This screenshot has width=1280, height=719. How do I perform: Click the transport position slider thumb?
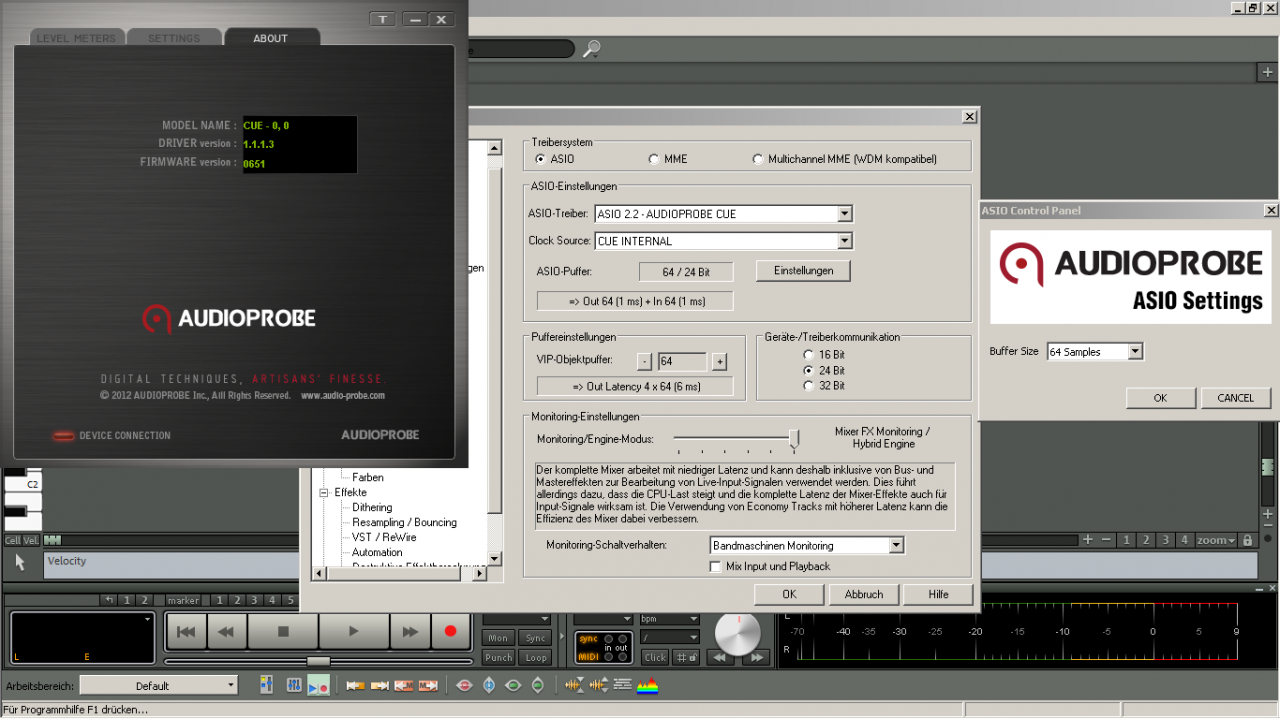(318, 661)
